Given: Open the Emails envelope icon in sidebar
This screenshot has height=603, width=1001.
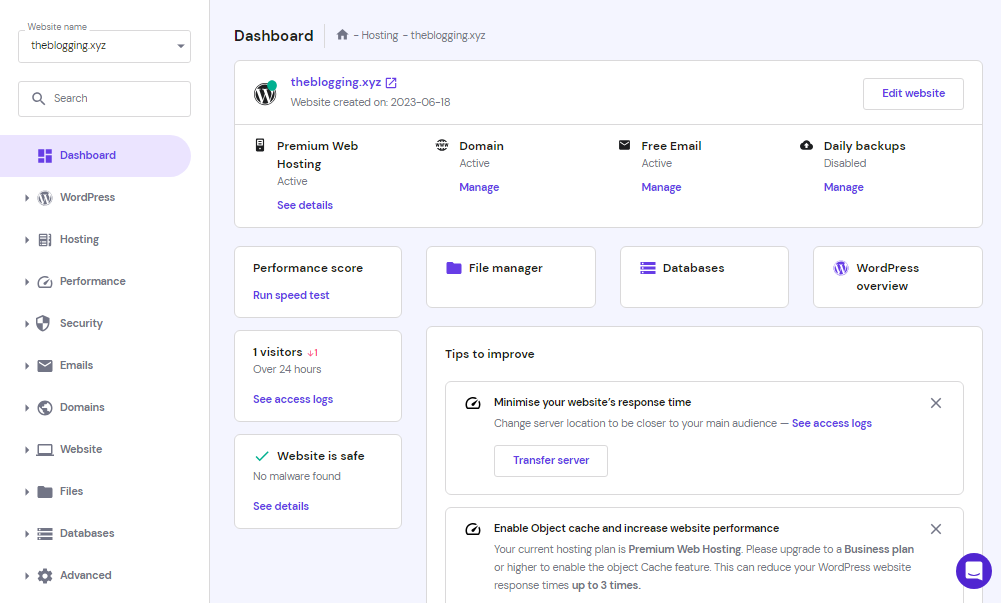Looking at the screenshot, I should click(x=44, y=365).
